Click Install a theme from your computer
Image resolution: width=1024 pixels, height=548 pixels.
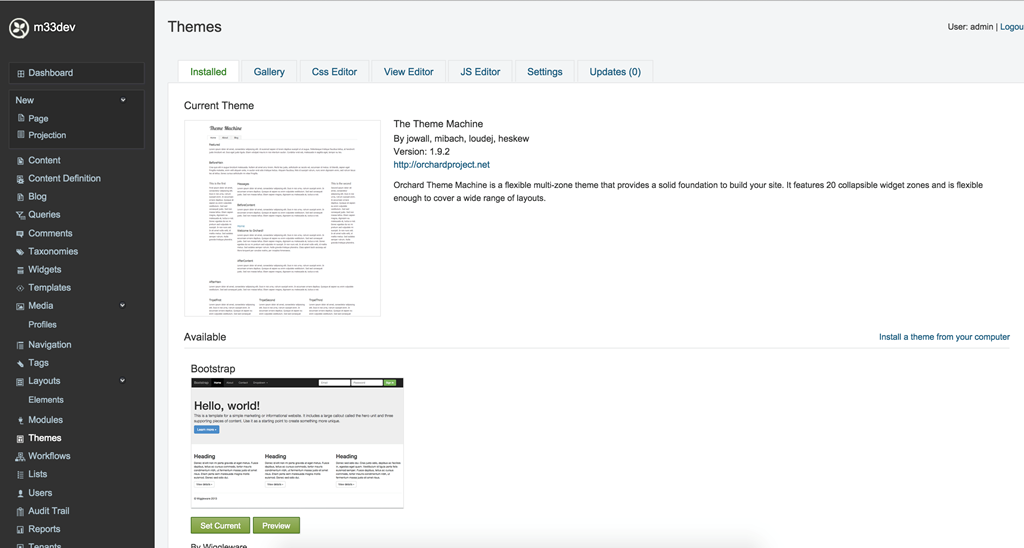(x=944, y=337)
